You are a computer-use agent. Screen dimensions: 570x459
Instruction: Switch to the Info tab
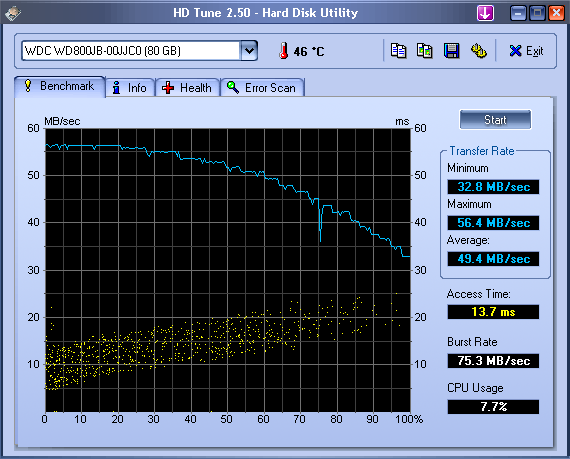coord(130,88)
